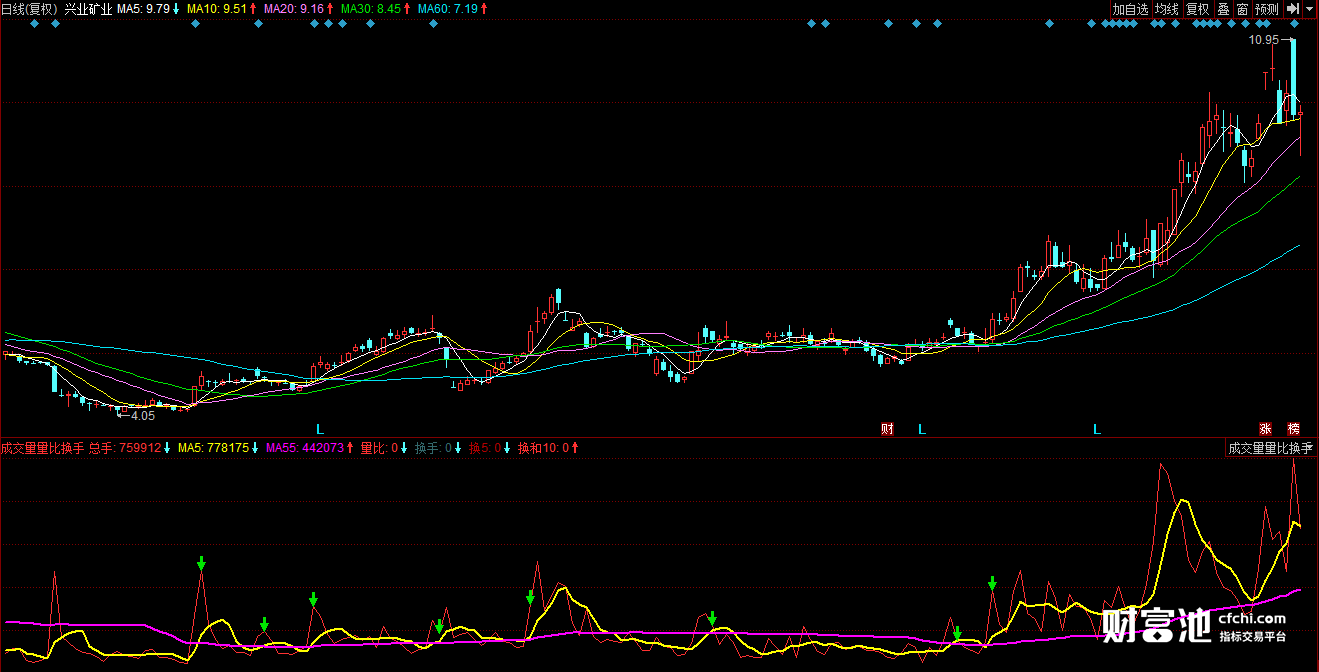Click the red 榜 ranking marker icon

[x=1294, y=429]
